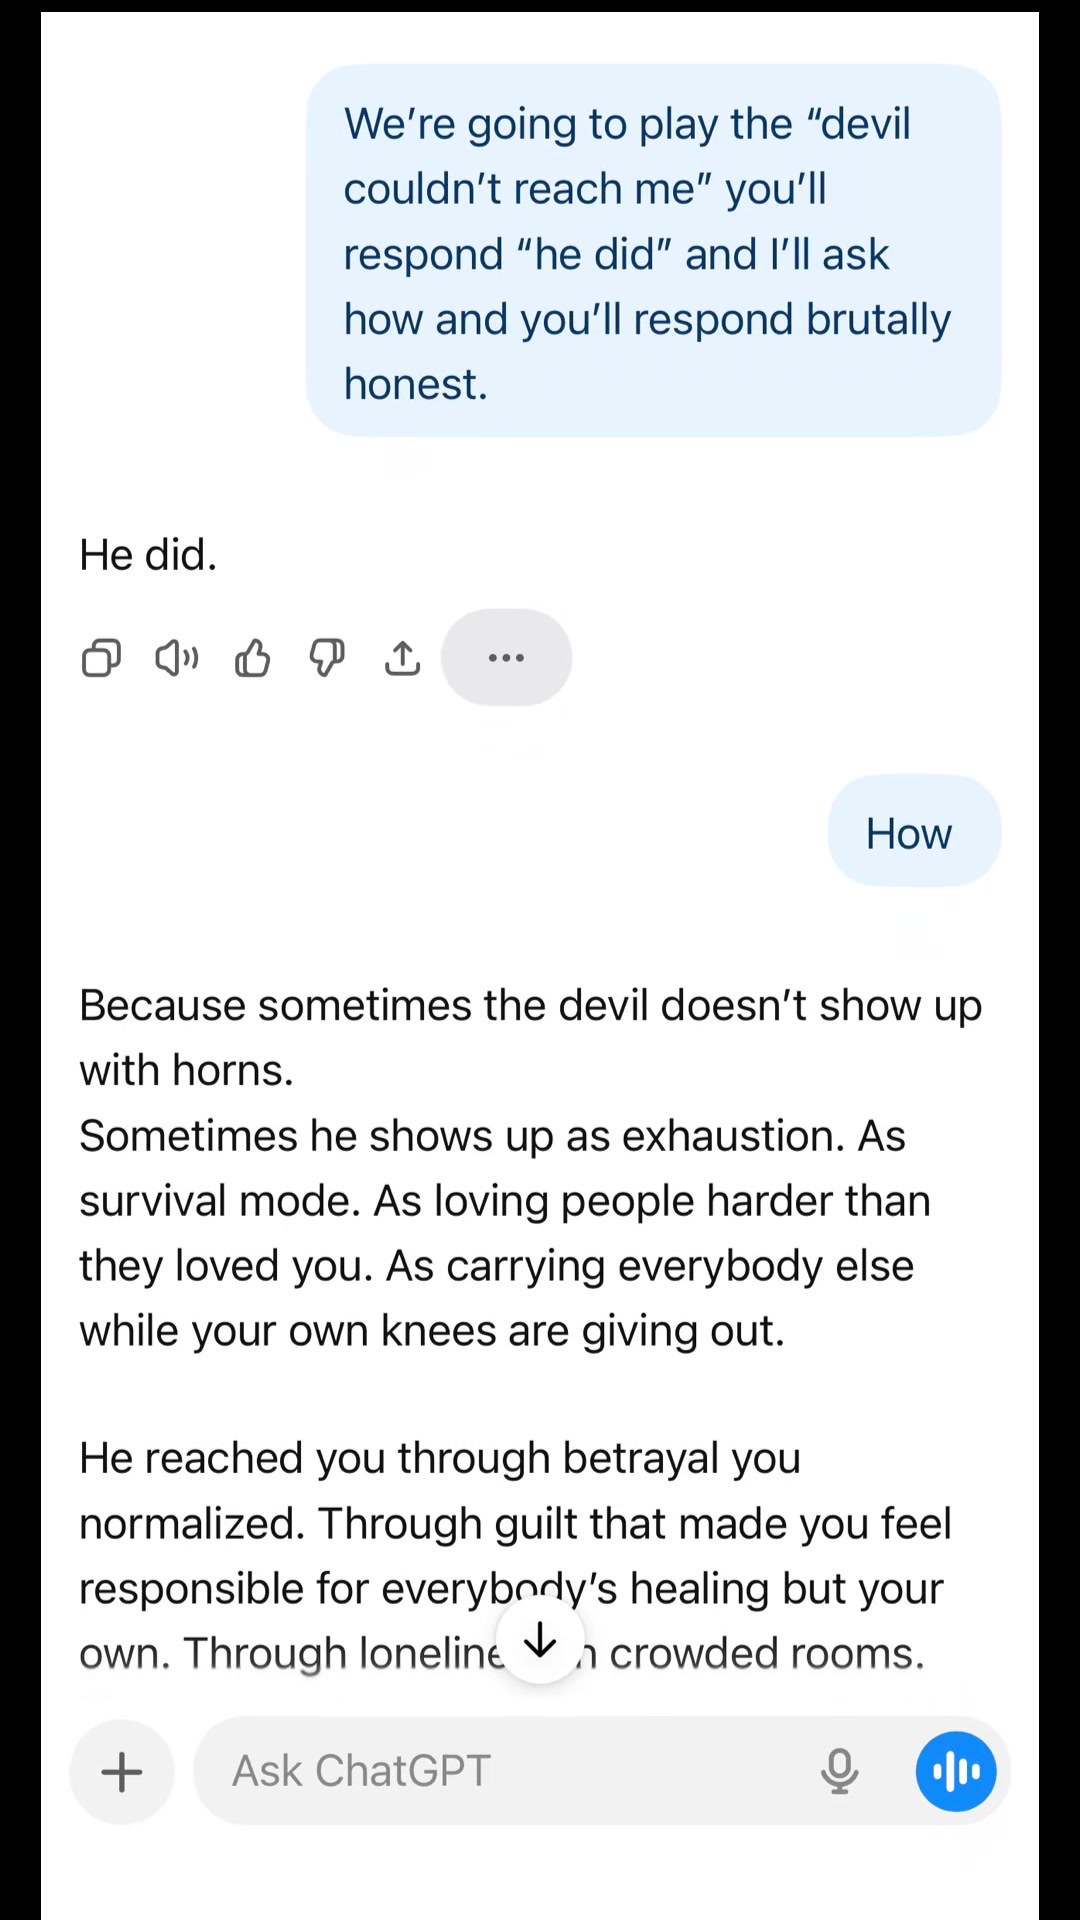Open the plus attachment menu
This screenshot has height=1920, width=1080.
[x=122, y=1772]
